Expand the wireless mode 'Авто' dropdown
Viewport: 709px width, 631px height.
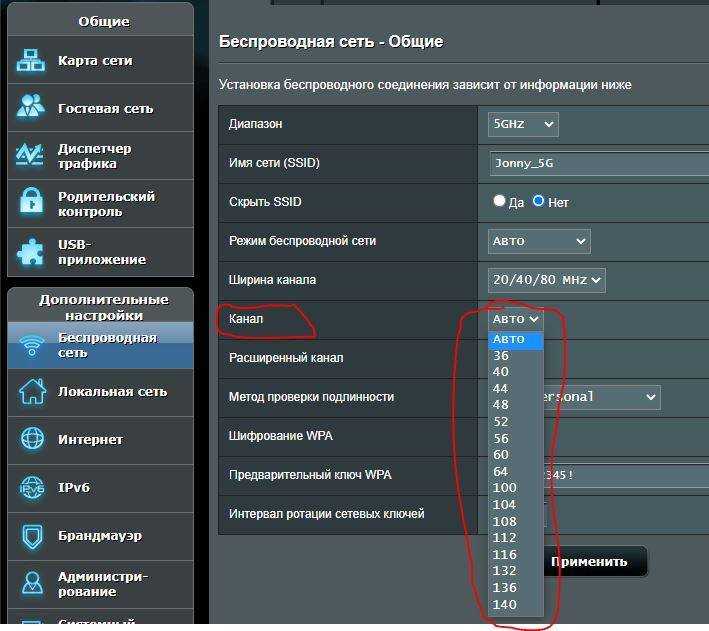coord(538,241)
